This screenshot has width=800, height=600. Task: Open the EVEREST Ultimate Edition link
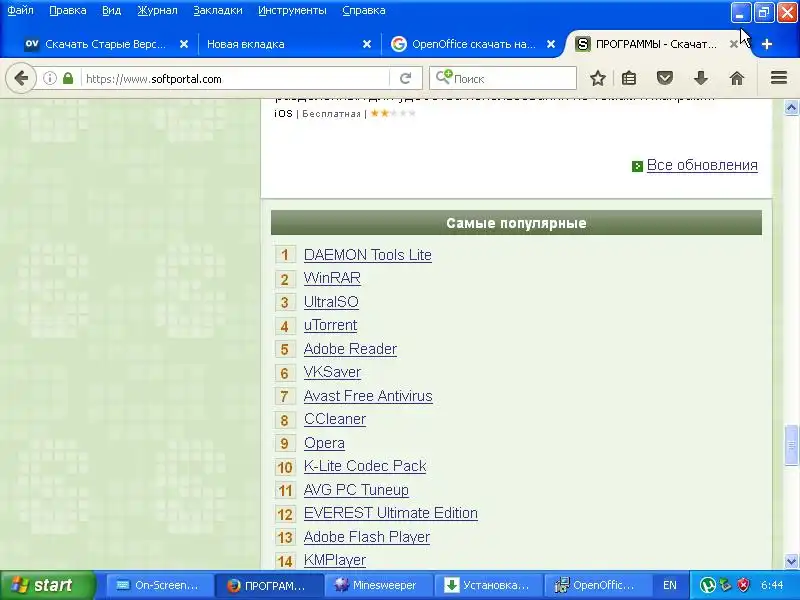click(390, 513)
